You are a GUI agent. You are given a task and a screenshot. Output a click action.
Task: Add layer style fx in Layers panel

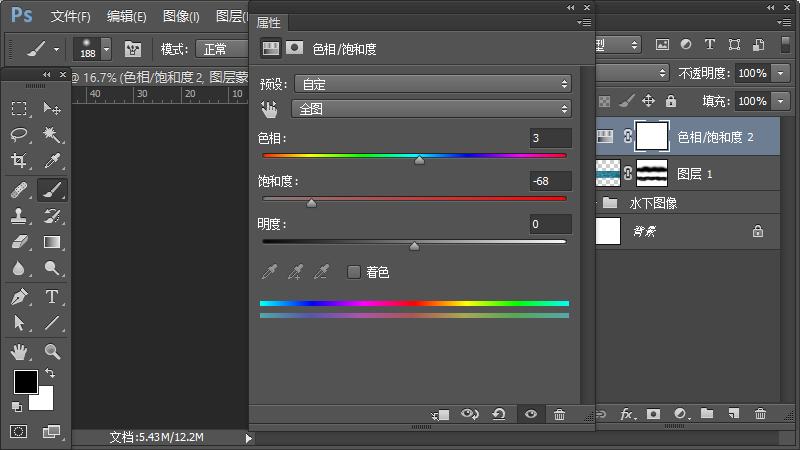[627, 414]
